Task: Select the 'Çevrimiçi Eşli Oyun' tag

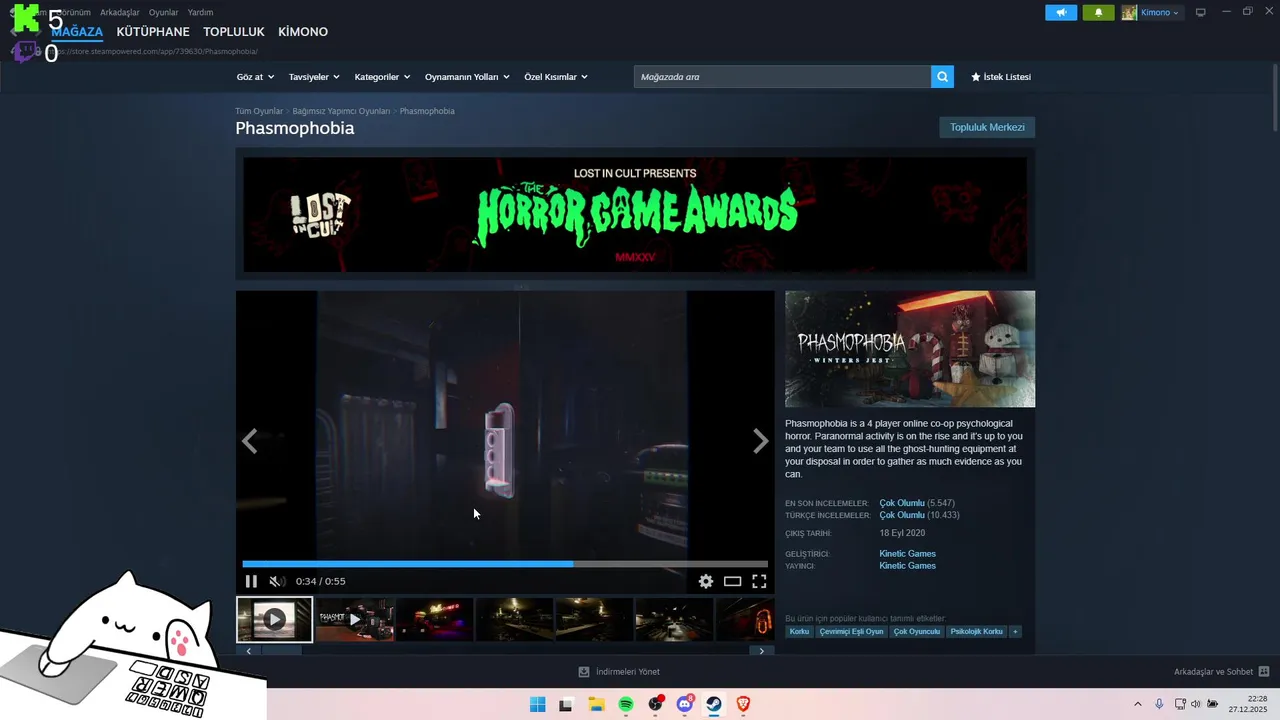Action: point(851,632)
